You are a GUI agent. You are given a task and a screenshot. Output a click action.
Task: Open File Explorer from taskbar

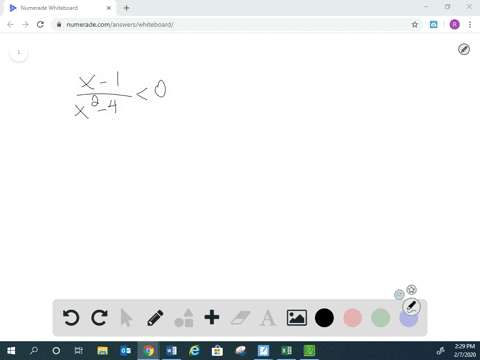[x=102, y=351]
